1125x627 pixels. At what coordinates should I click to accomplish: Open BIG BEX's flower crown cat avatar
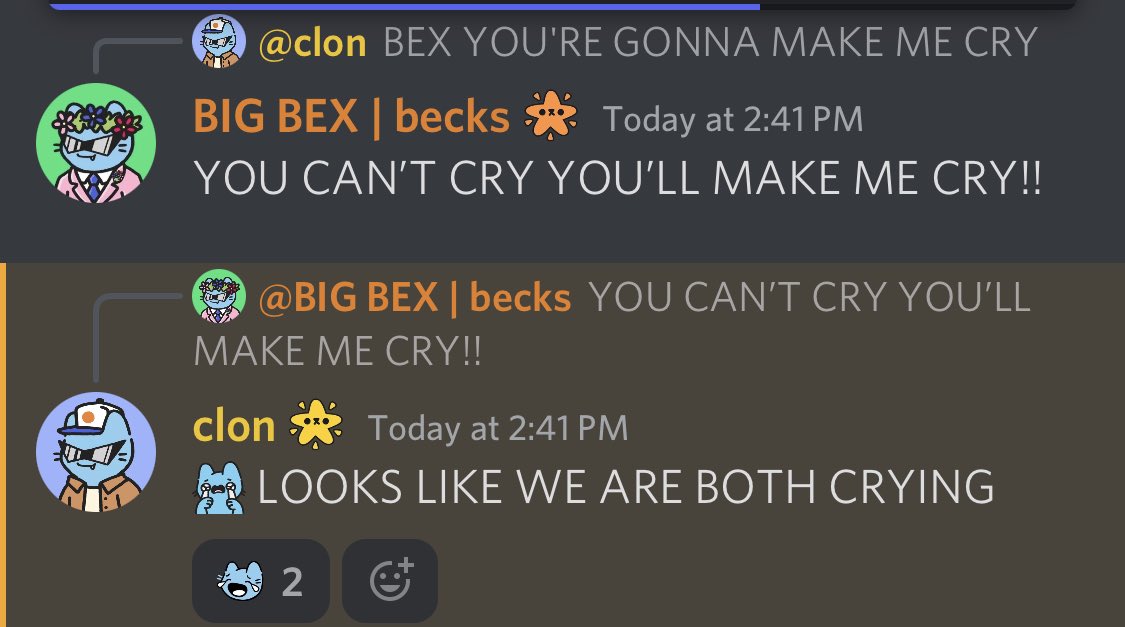point(96,143)
